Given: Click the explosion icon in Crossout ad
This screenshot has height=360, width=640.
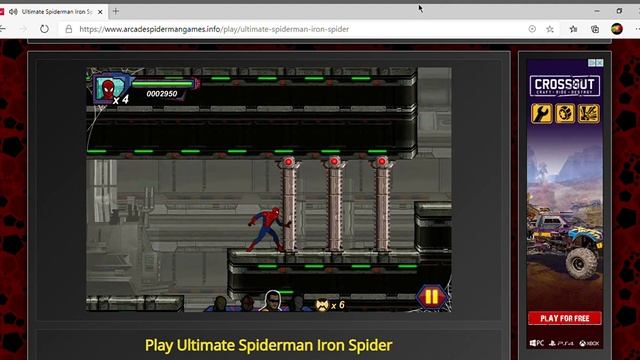Looking at the screenshot, I should tap(589, 113).
